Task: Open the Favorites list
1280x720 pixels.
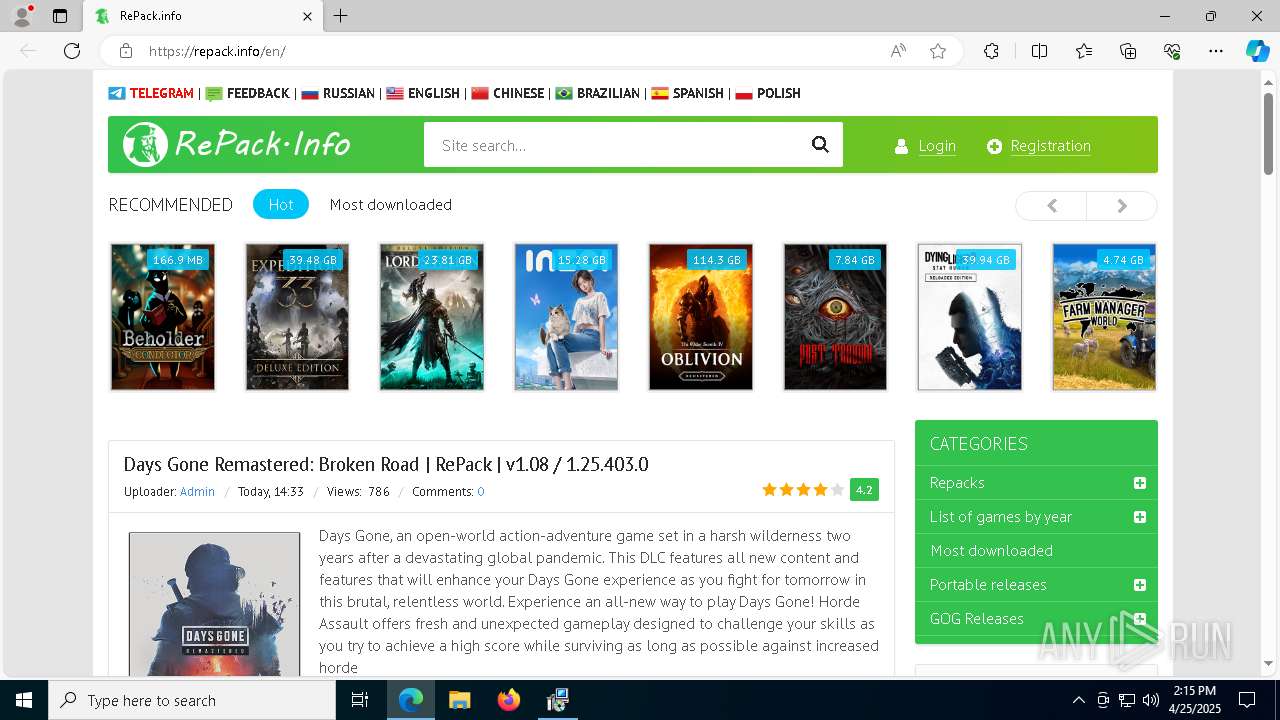Action: pyautogui.click(x=1084, y=51)
